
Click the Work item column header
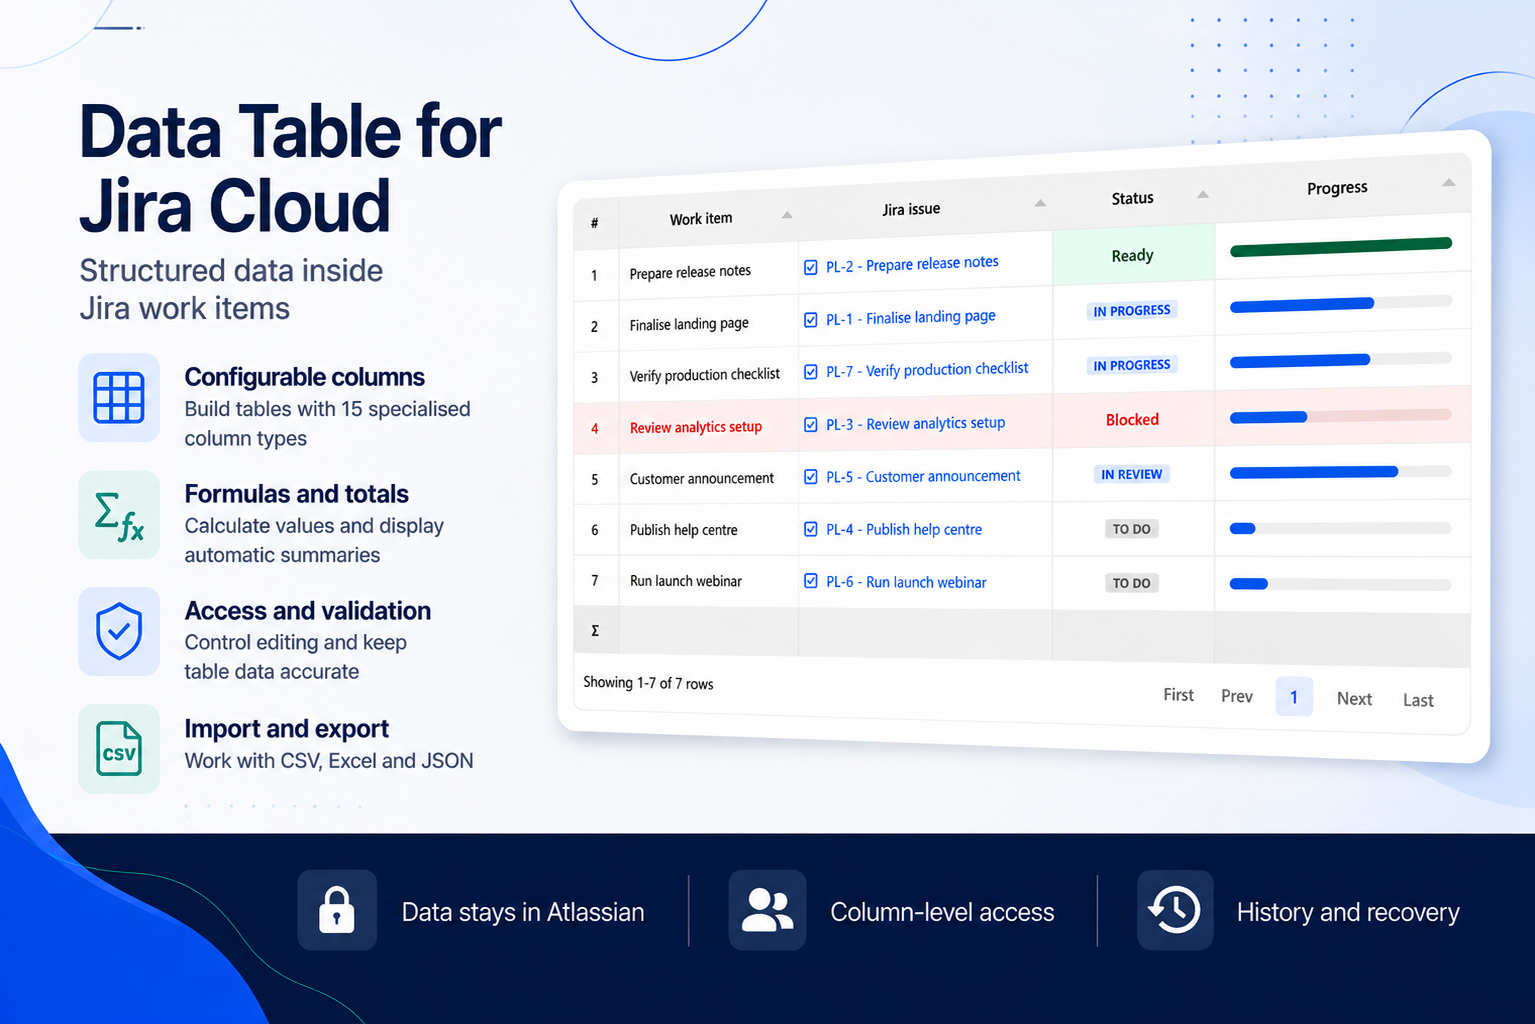tap(708, 218)
